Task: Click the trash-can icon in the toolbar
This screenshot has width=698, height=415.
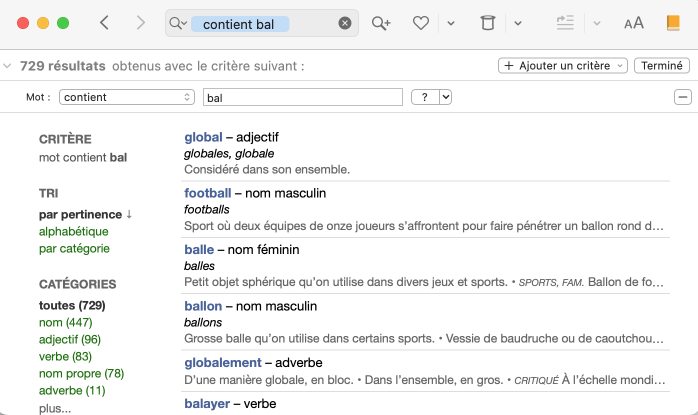Action: (x=487, y=23)
